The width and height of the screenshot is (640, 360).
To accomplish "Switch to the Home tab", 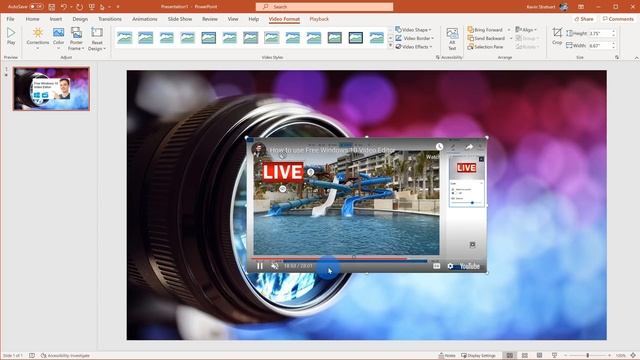I will pos(32,19).
